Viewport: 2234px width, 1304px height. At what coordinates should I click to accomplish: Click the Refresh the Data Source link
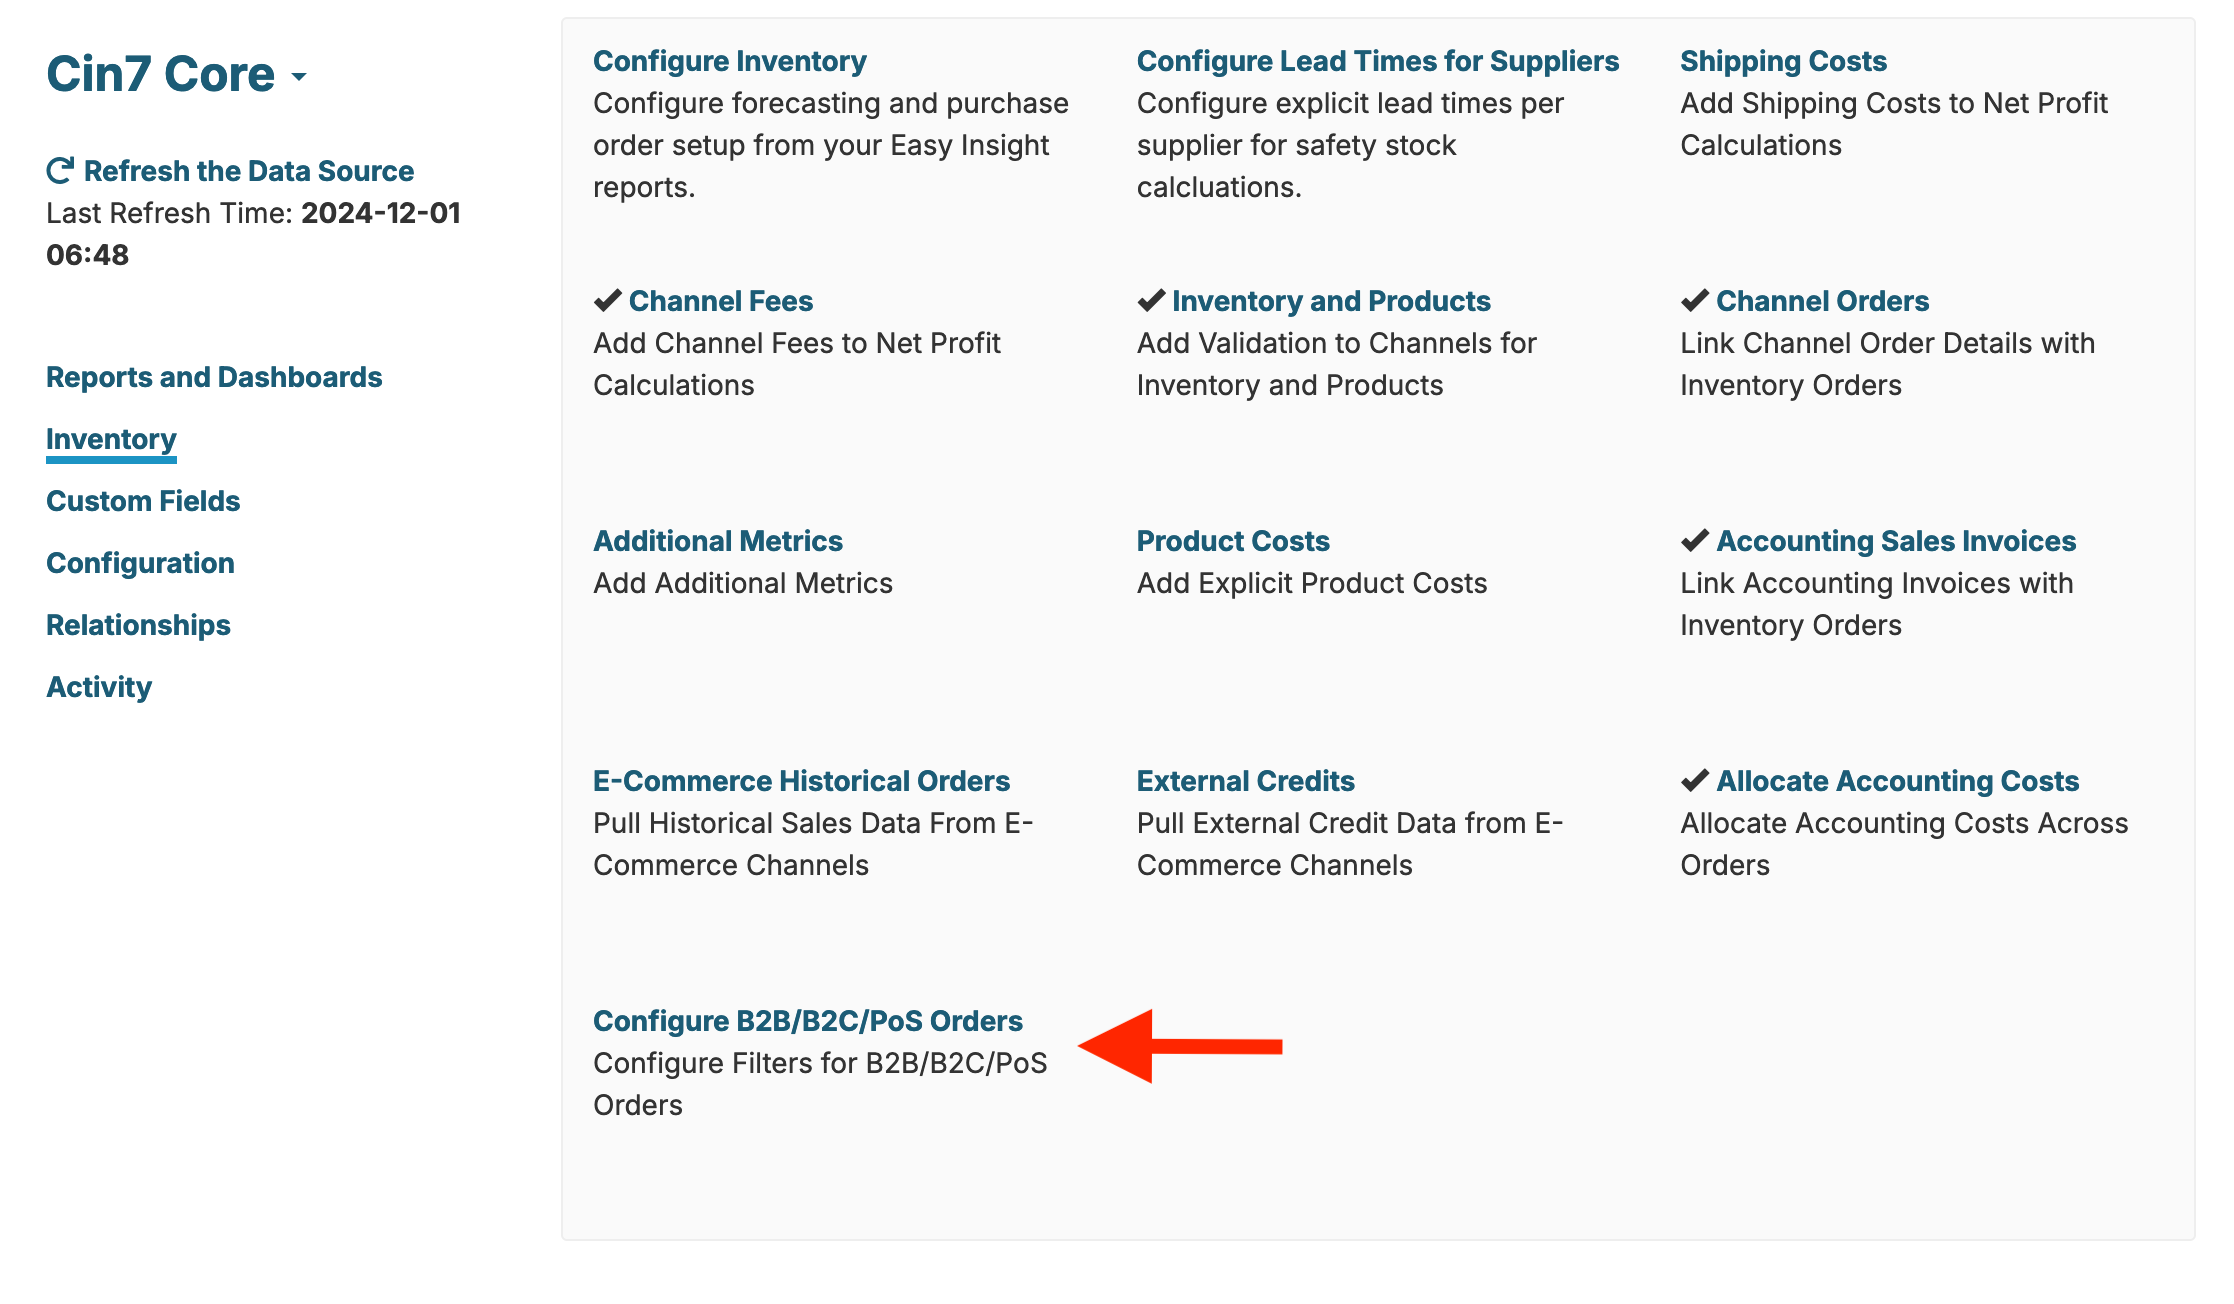[x=249, y=170]
